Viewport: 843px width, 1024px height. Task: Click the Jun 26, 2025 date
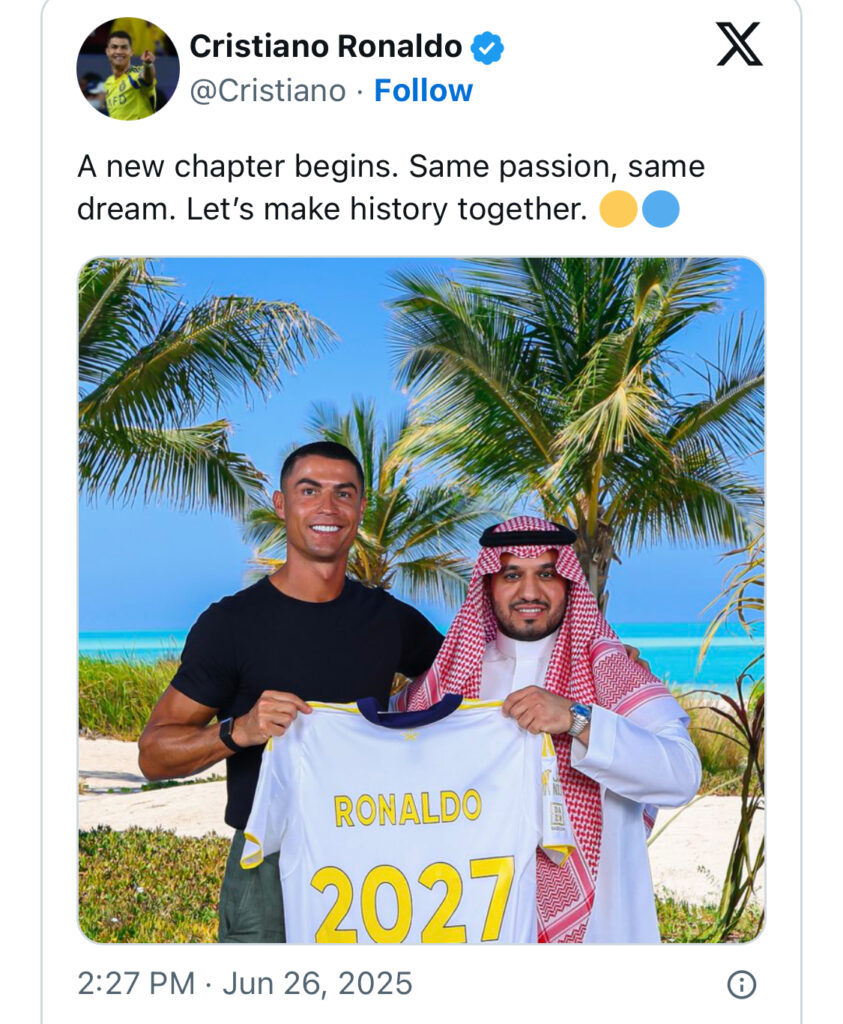(x=317, y=983)
